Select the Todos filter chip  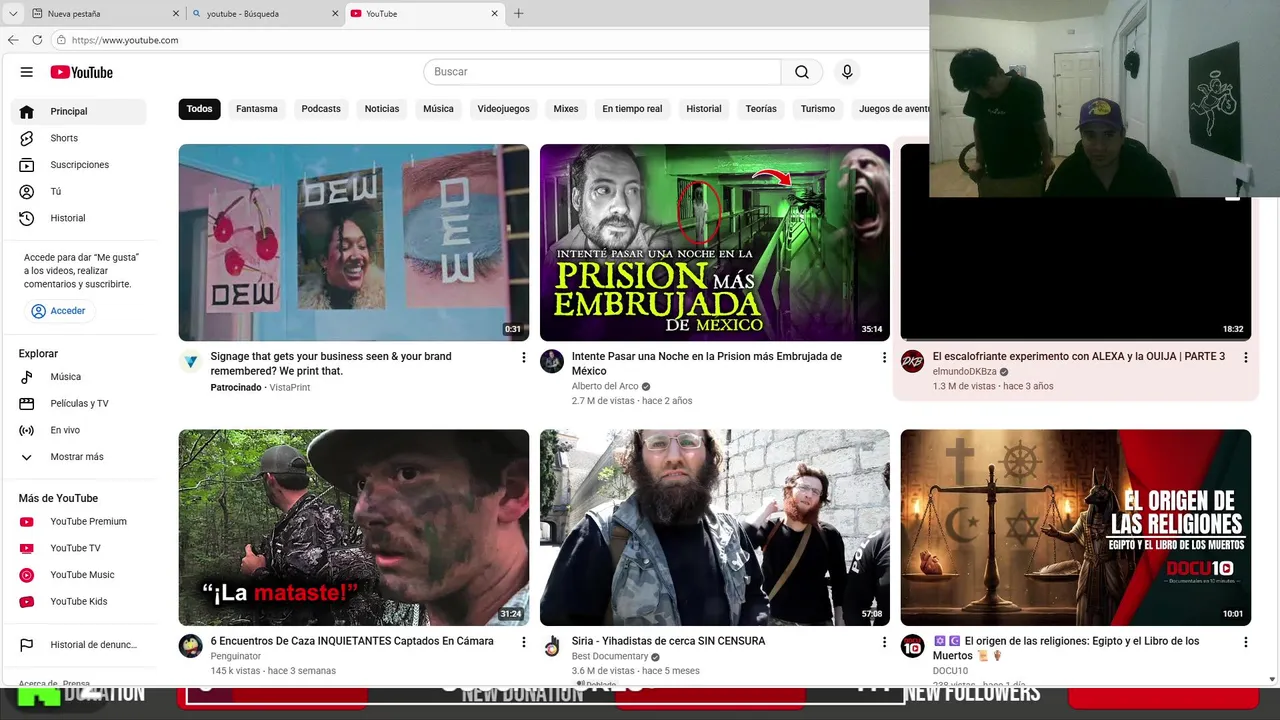(199, 109)
